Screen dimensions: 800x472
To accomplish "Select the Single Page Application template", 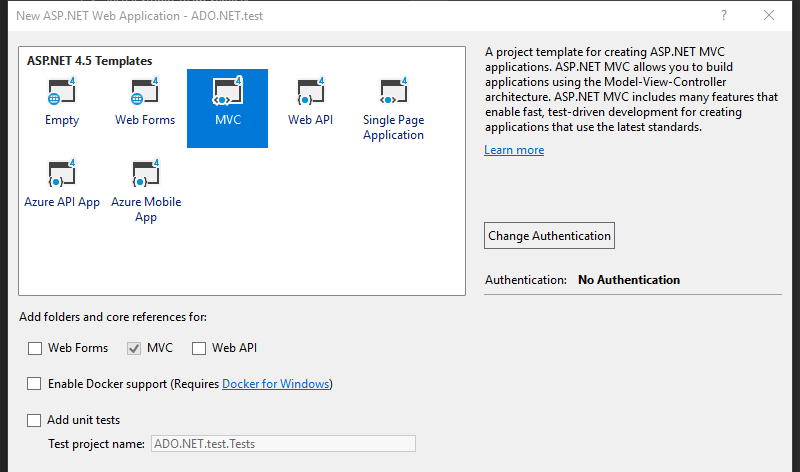I will [x=393, y=109].
